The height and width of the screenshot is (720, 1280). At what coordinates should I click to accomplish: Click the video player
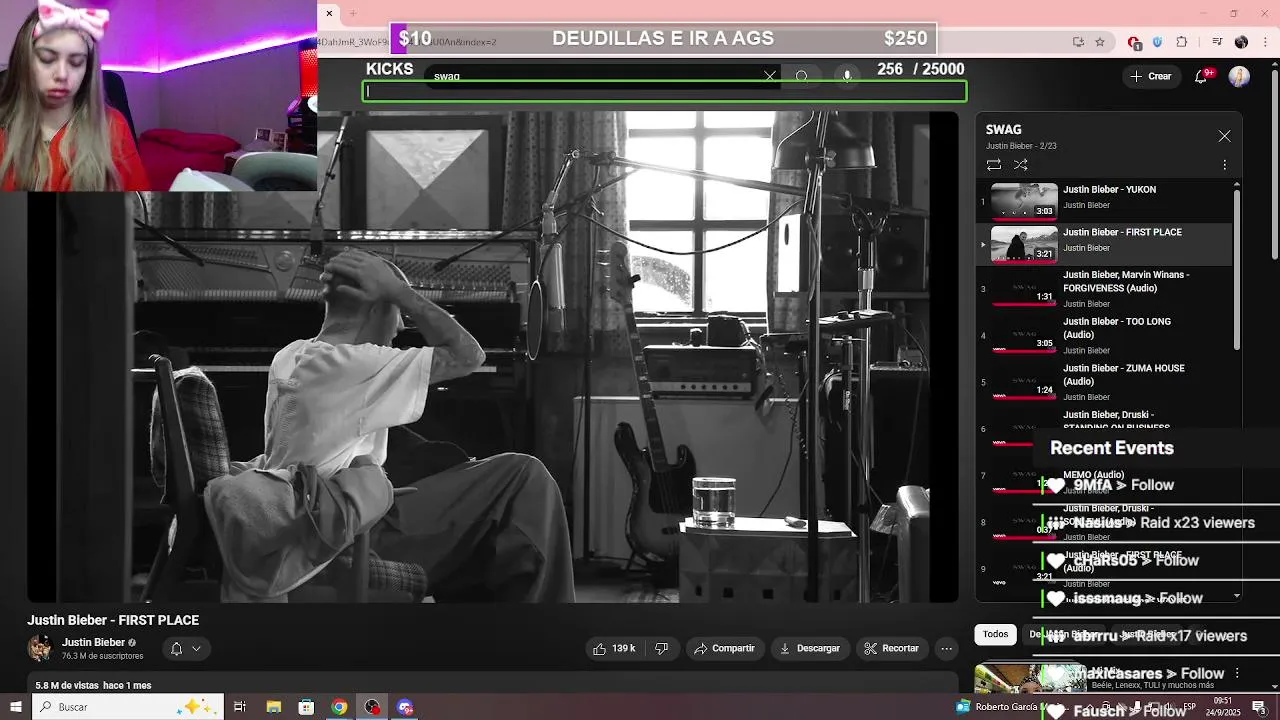492,356
